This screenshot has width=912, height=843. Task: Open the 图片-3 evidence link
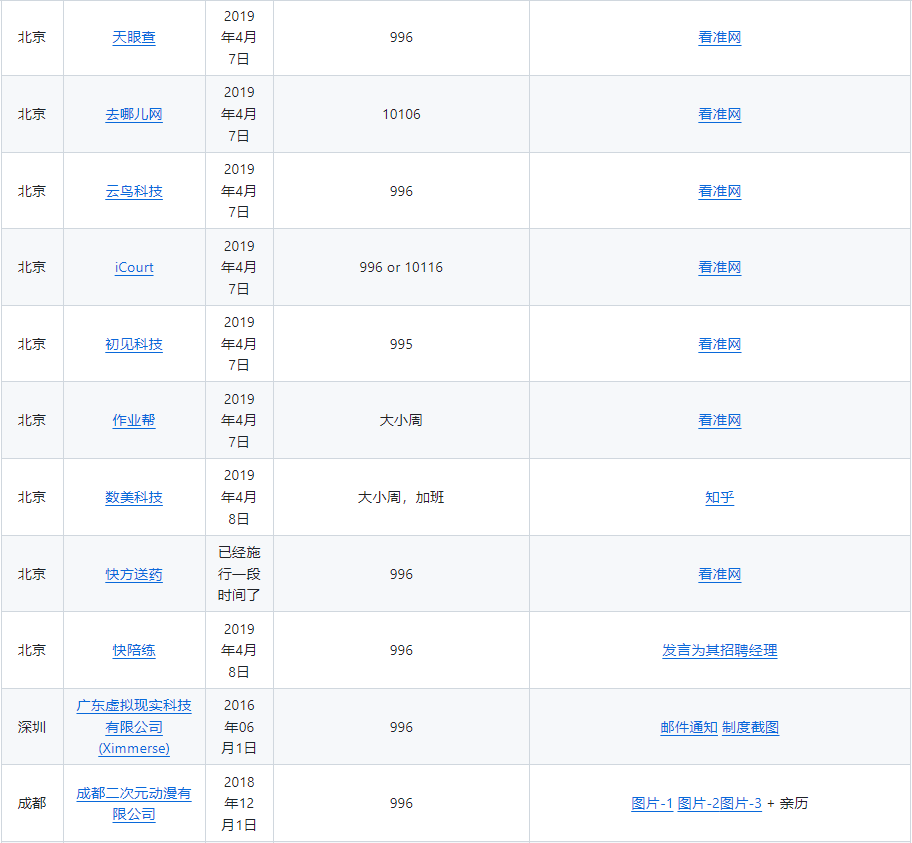point(741,803)
